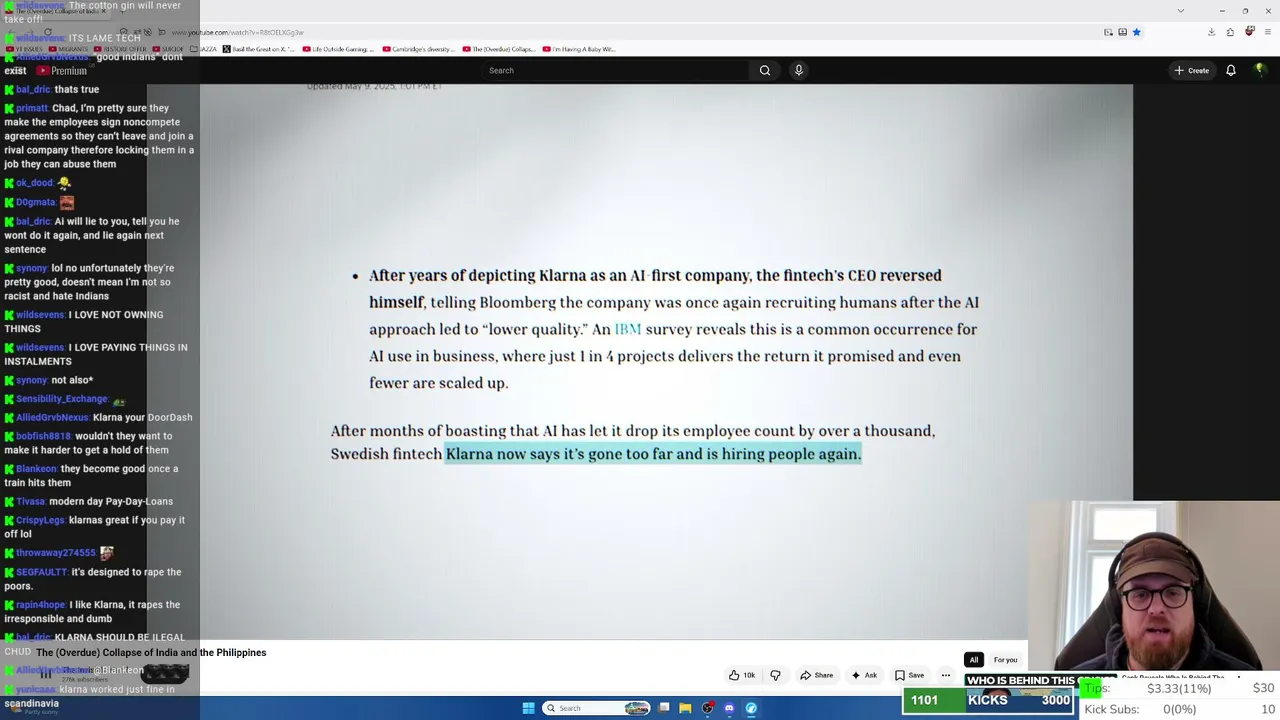Click the Ask button
This screenshot has width=1280, height=720.
[x=864, y=675]
